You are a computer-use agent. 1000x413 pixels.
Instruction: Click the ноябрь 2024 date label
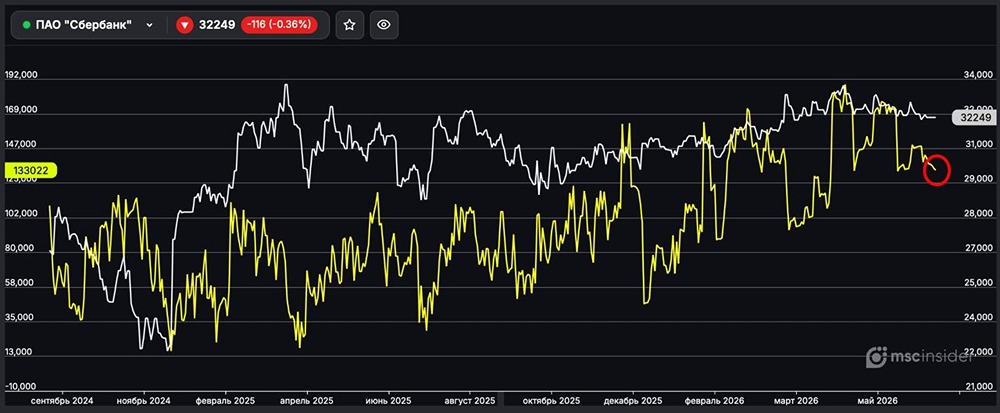click(x=144, y=401)
